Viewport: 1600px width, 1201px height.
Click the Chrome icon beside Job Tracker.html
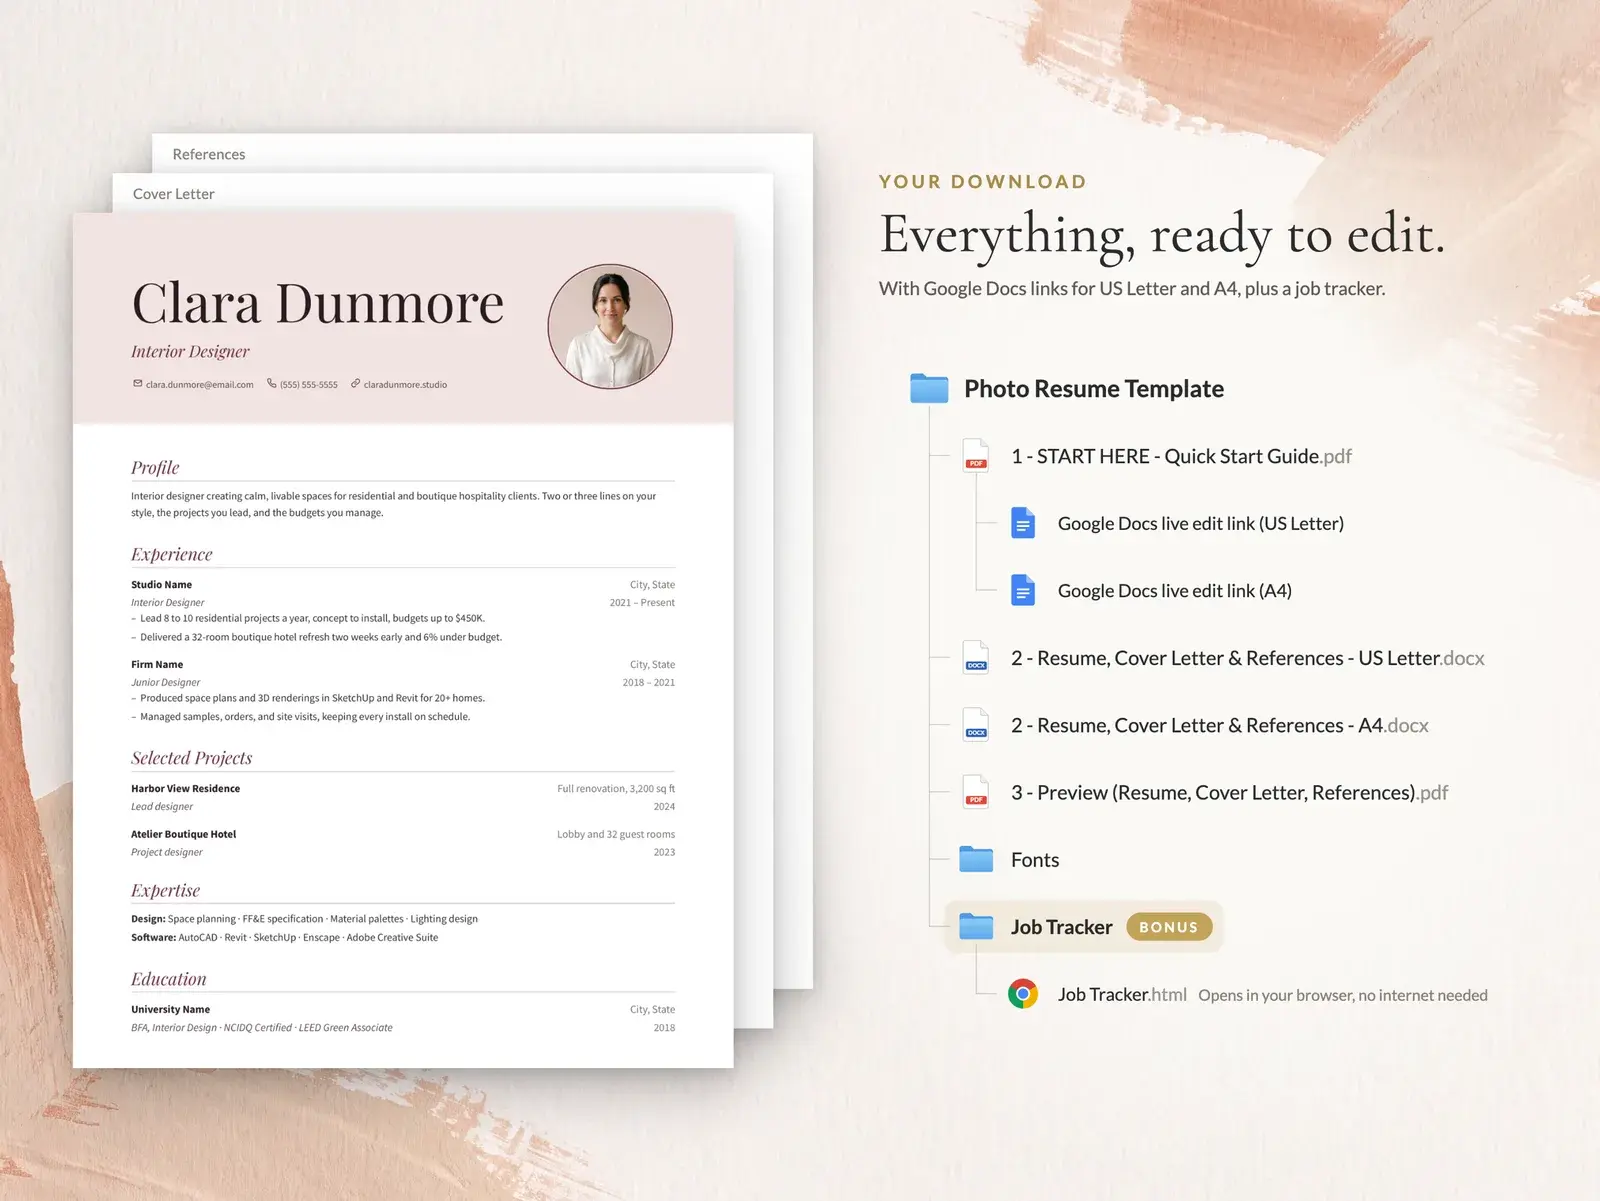click(1023, 994)
